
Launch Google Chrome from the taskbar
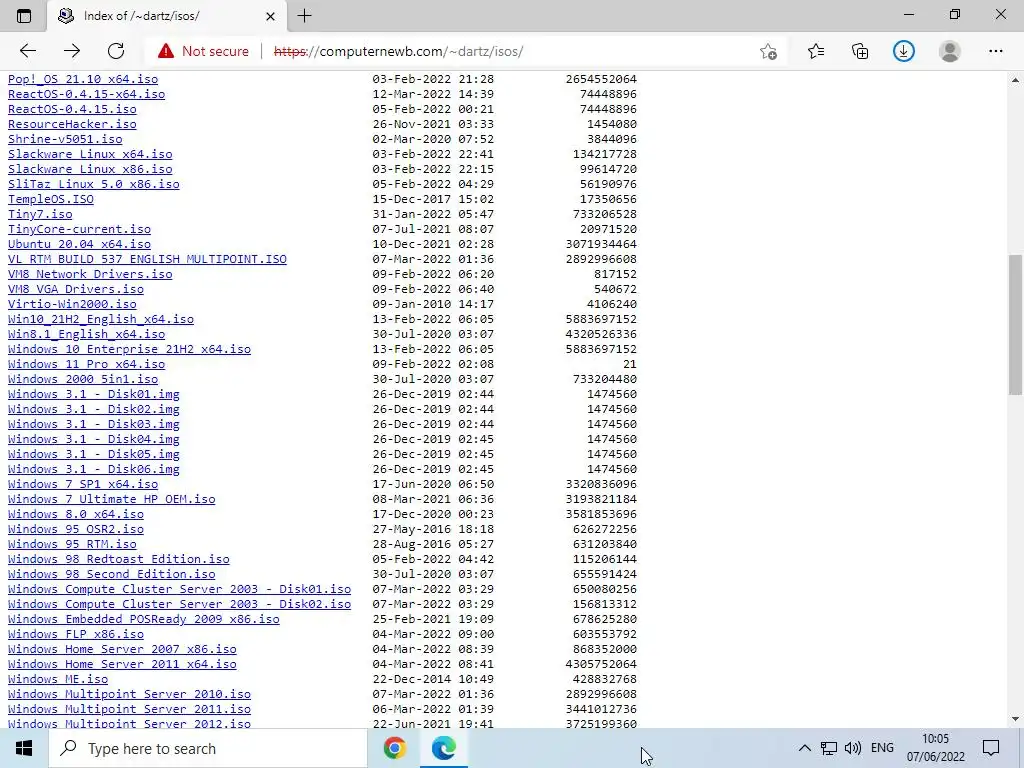coord(394,748)
